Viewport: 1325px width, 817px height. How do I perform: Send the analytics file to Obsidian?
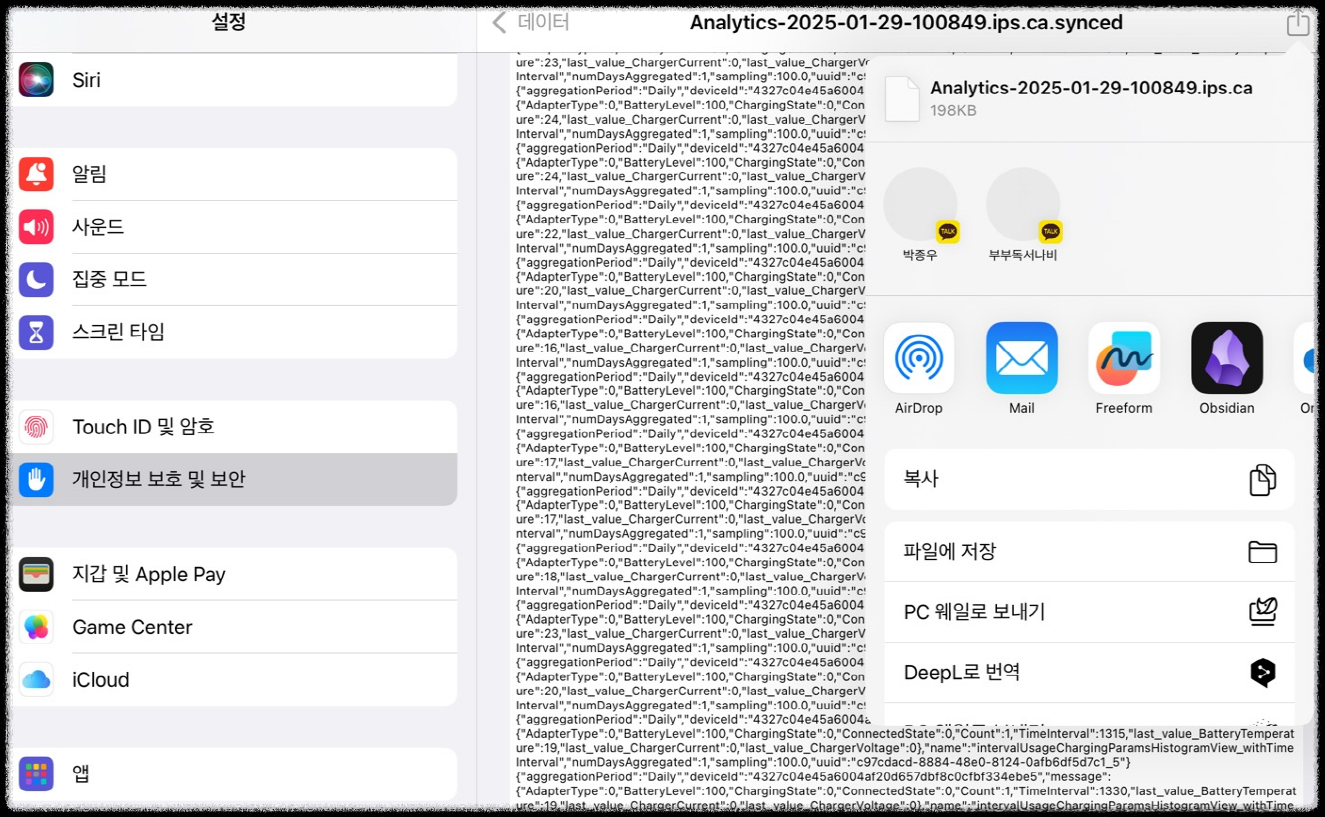(1225, 356)
